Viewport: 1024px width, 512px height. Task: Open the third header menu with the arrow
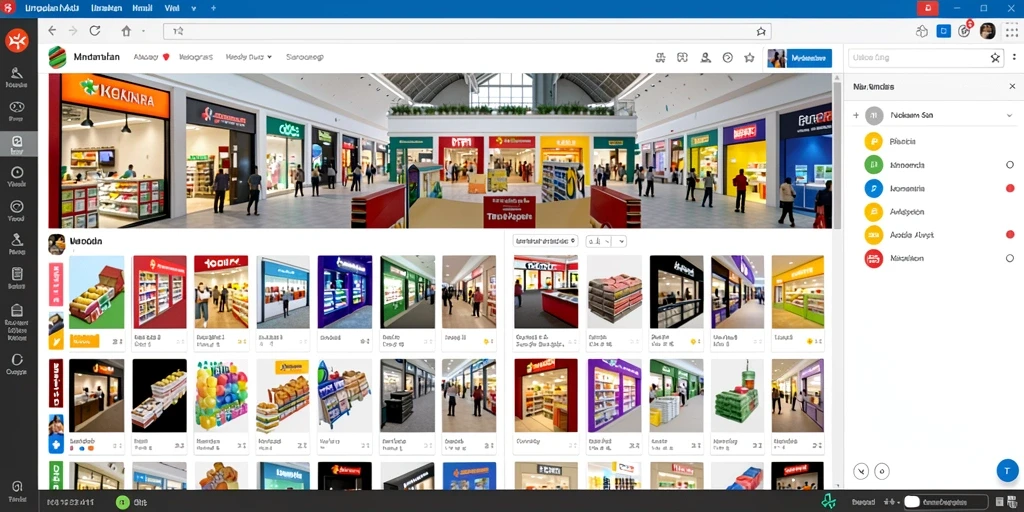pyautogui.click(x=249, y=57)
